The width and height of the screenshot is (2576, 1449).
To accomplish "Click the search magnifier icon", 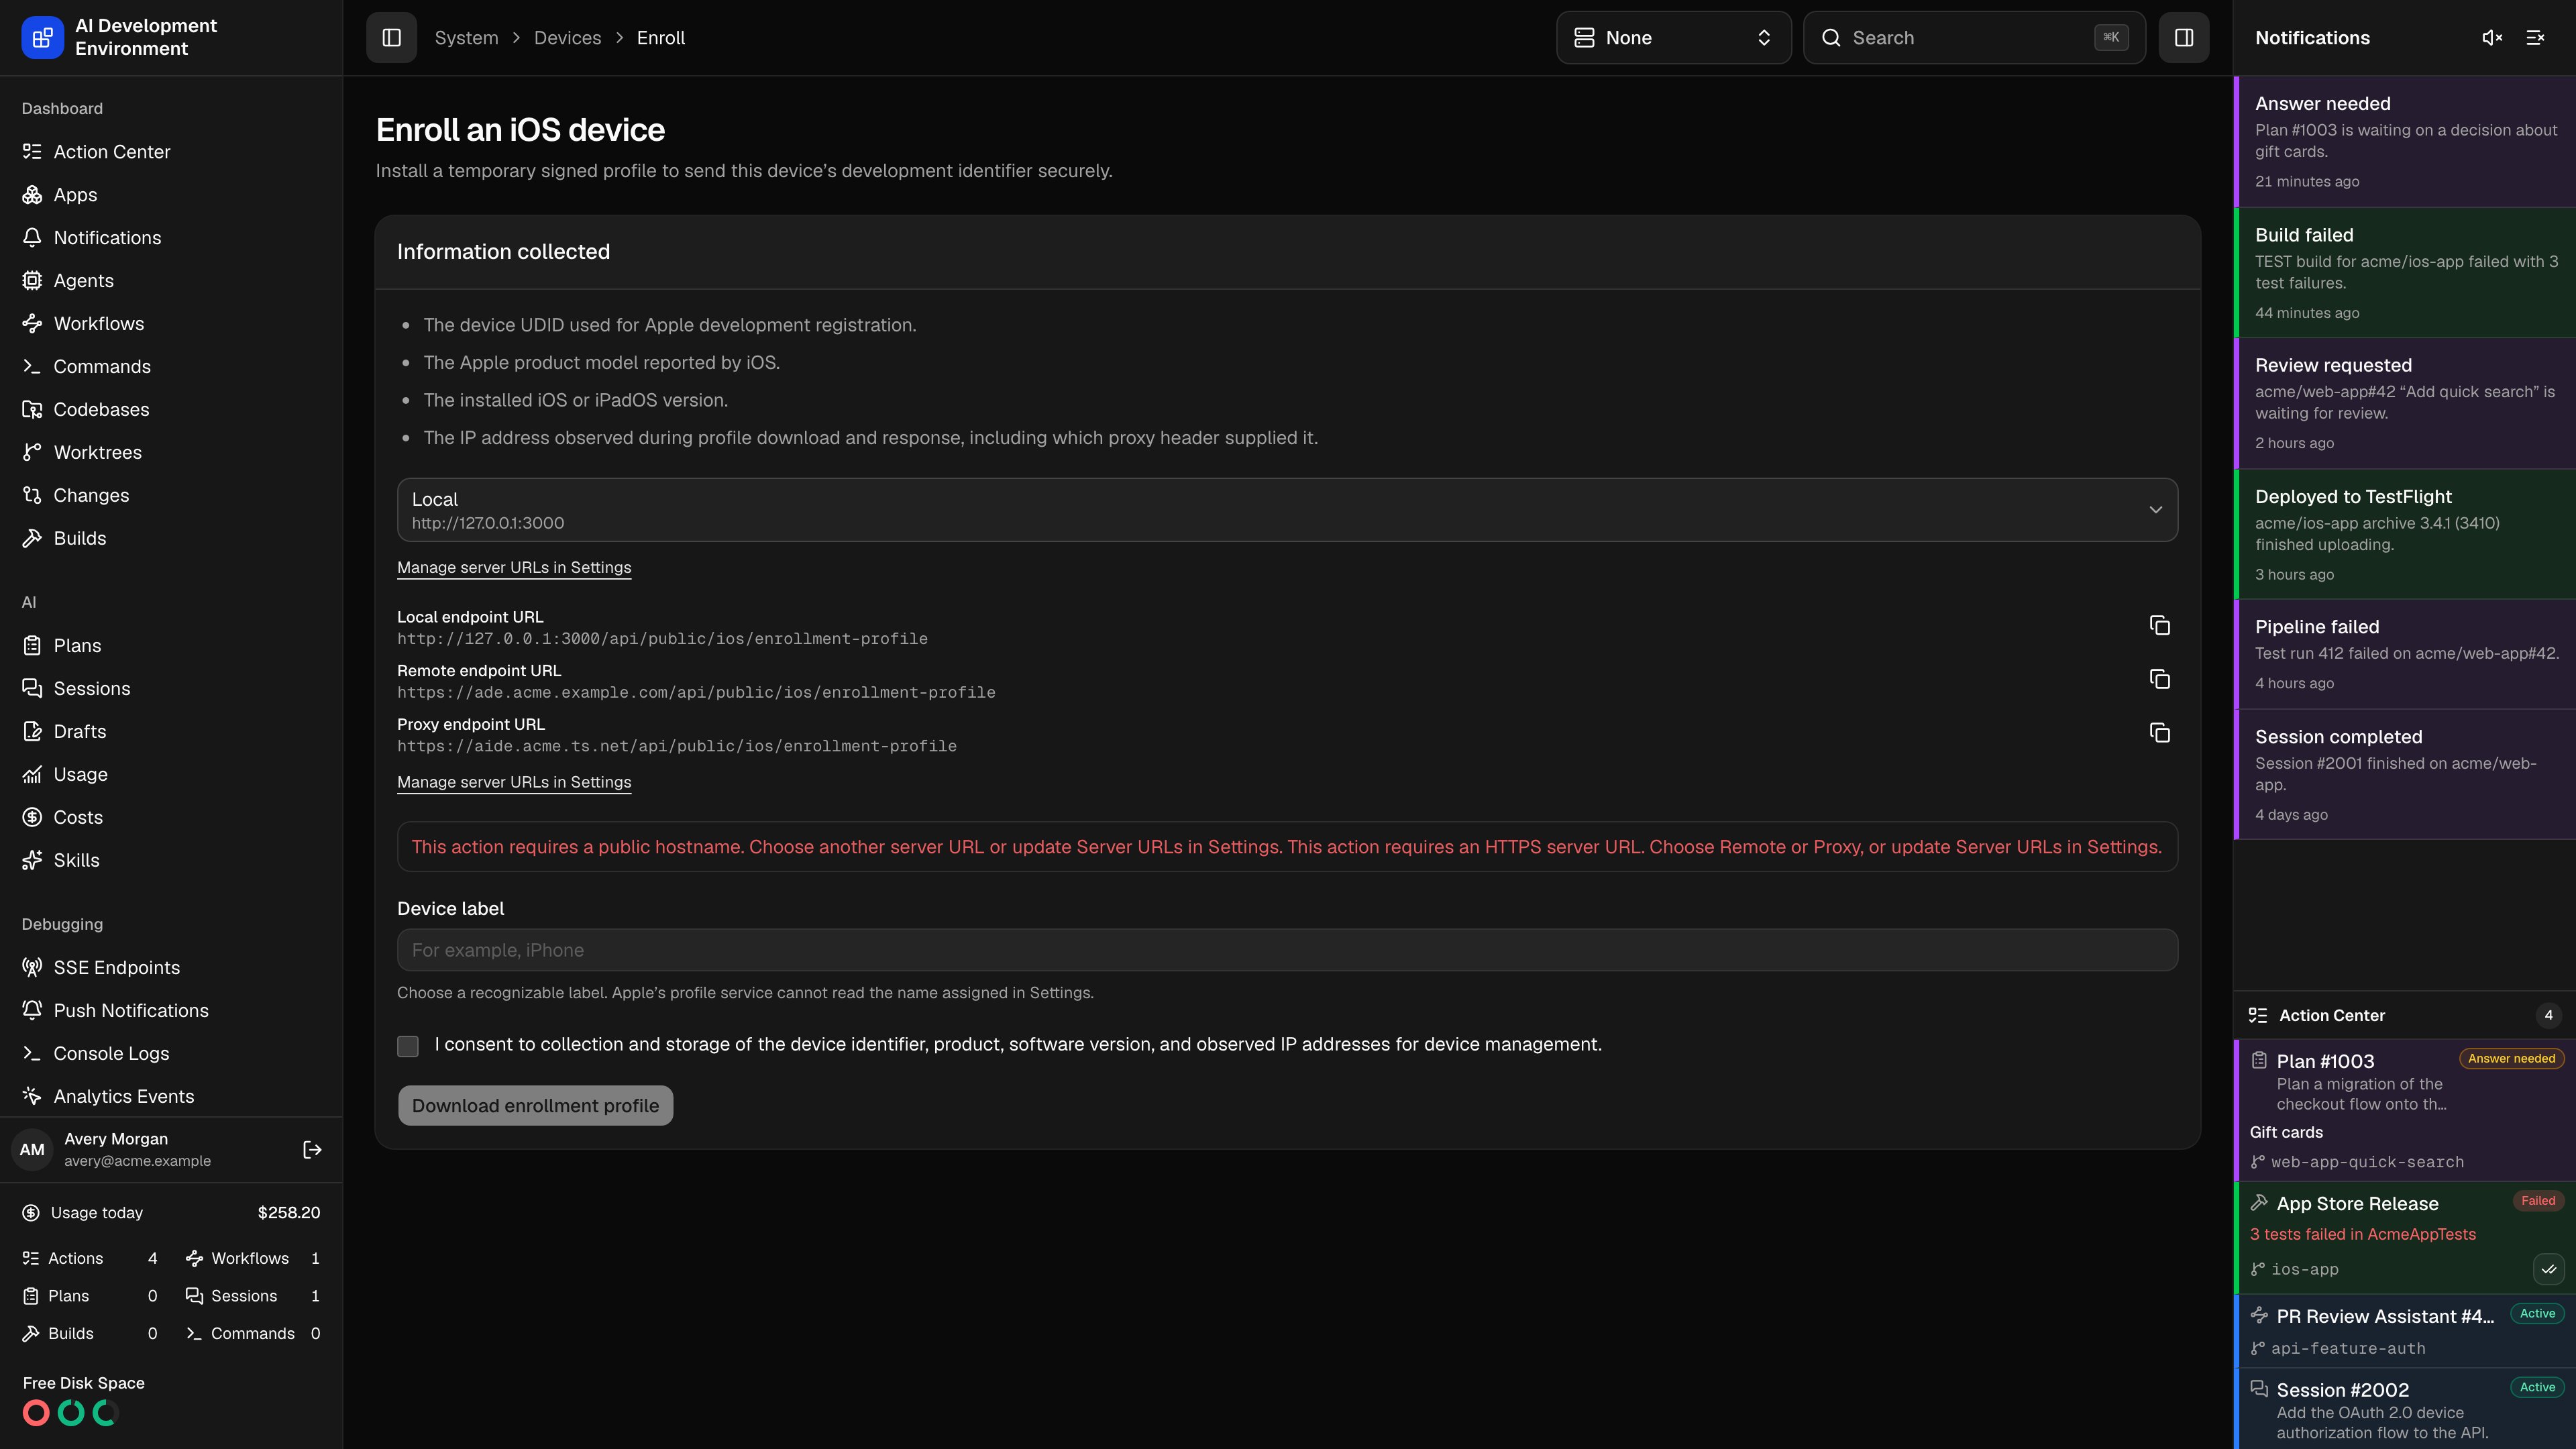I will [1831, 38].
